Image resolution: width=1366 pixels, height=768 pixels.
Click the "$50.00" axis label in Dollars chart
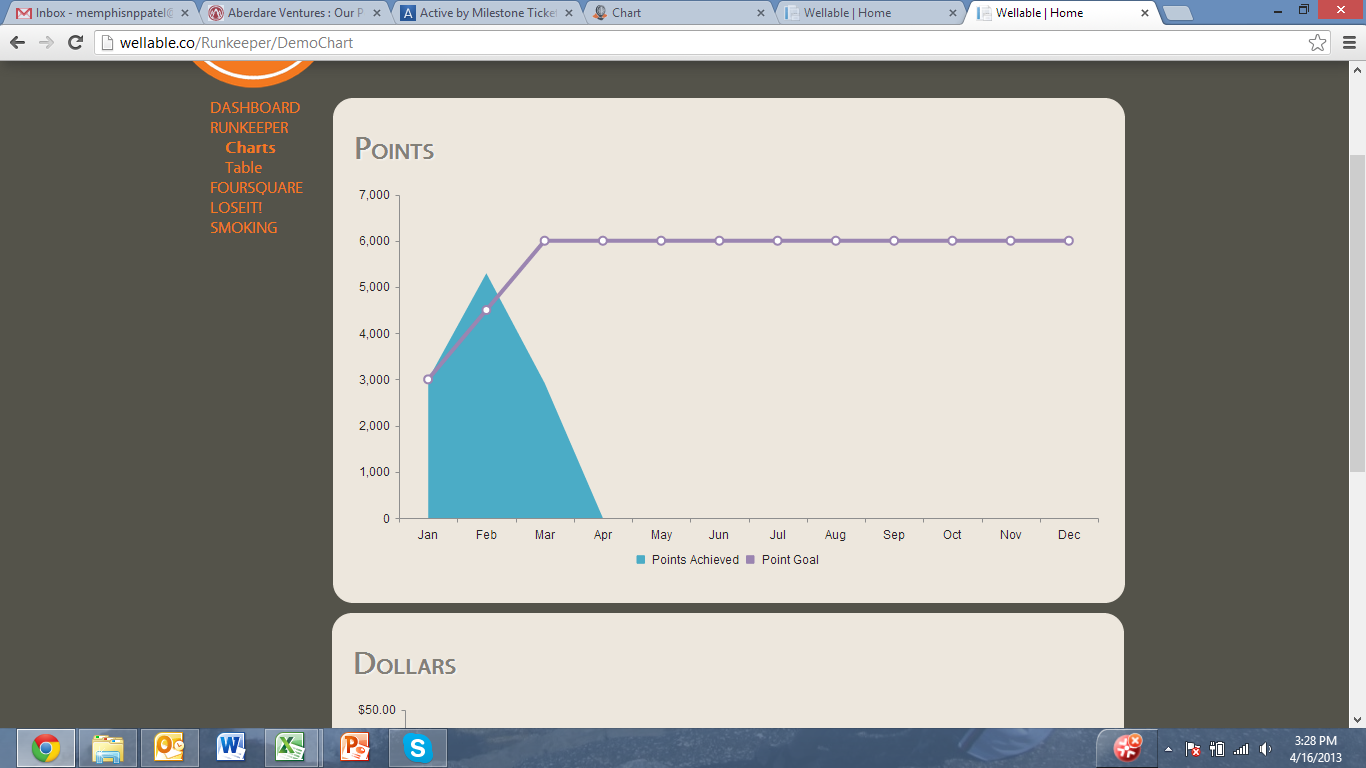click(377, 710)
